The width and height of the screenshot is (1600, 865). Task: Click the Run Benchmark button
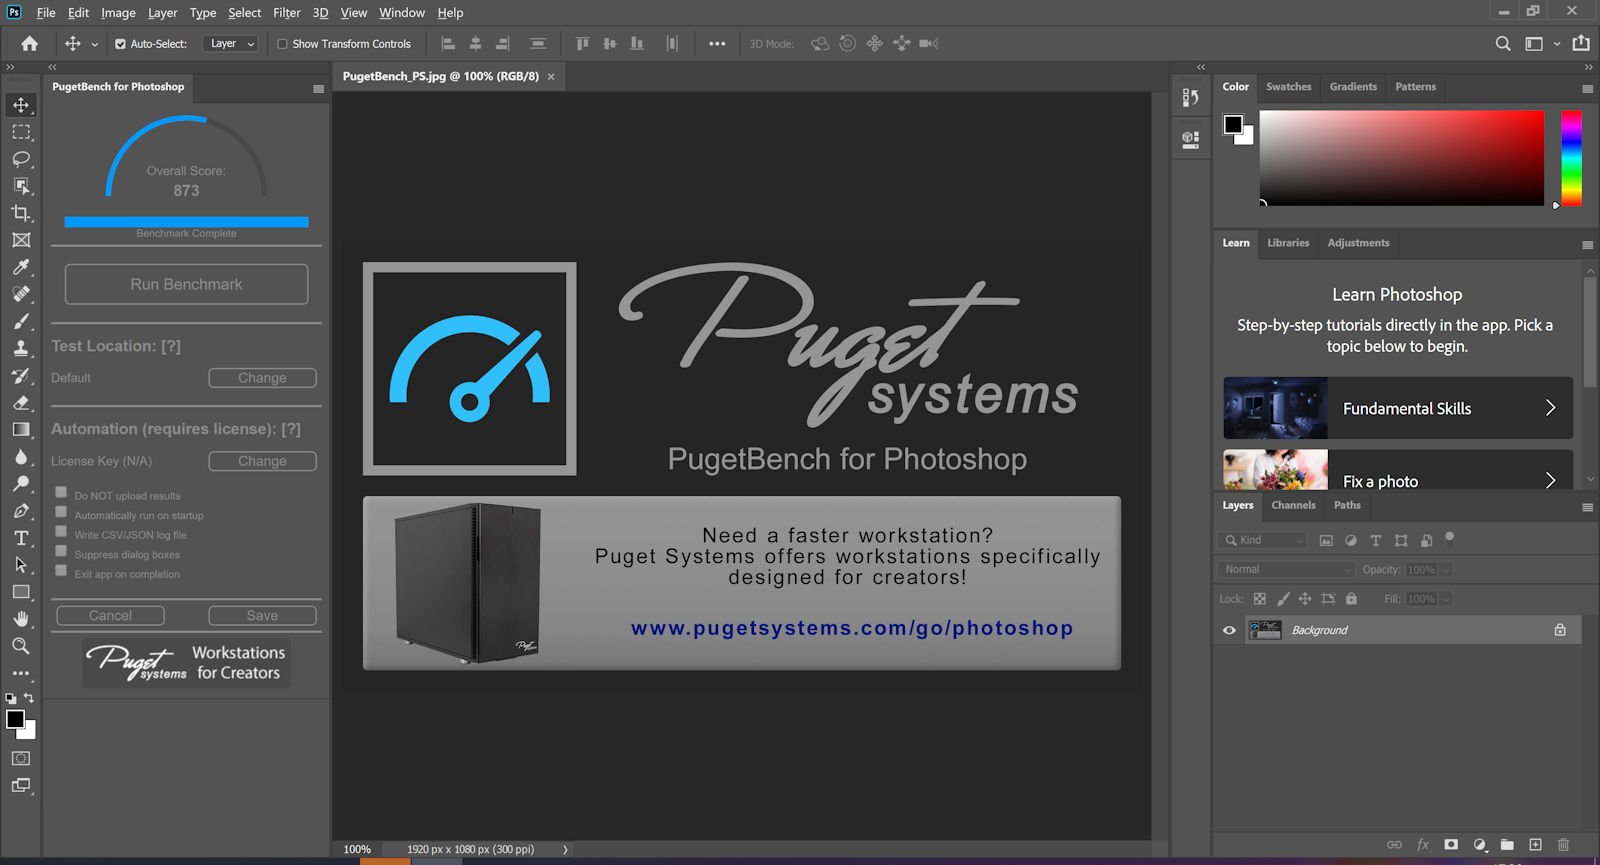point(186,284)
